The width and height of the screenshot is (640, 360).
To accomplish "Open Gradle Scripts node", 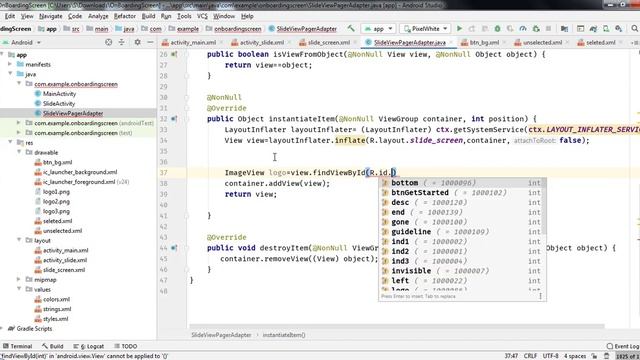I will pos(34,329).
